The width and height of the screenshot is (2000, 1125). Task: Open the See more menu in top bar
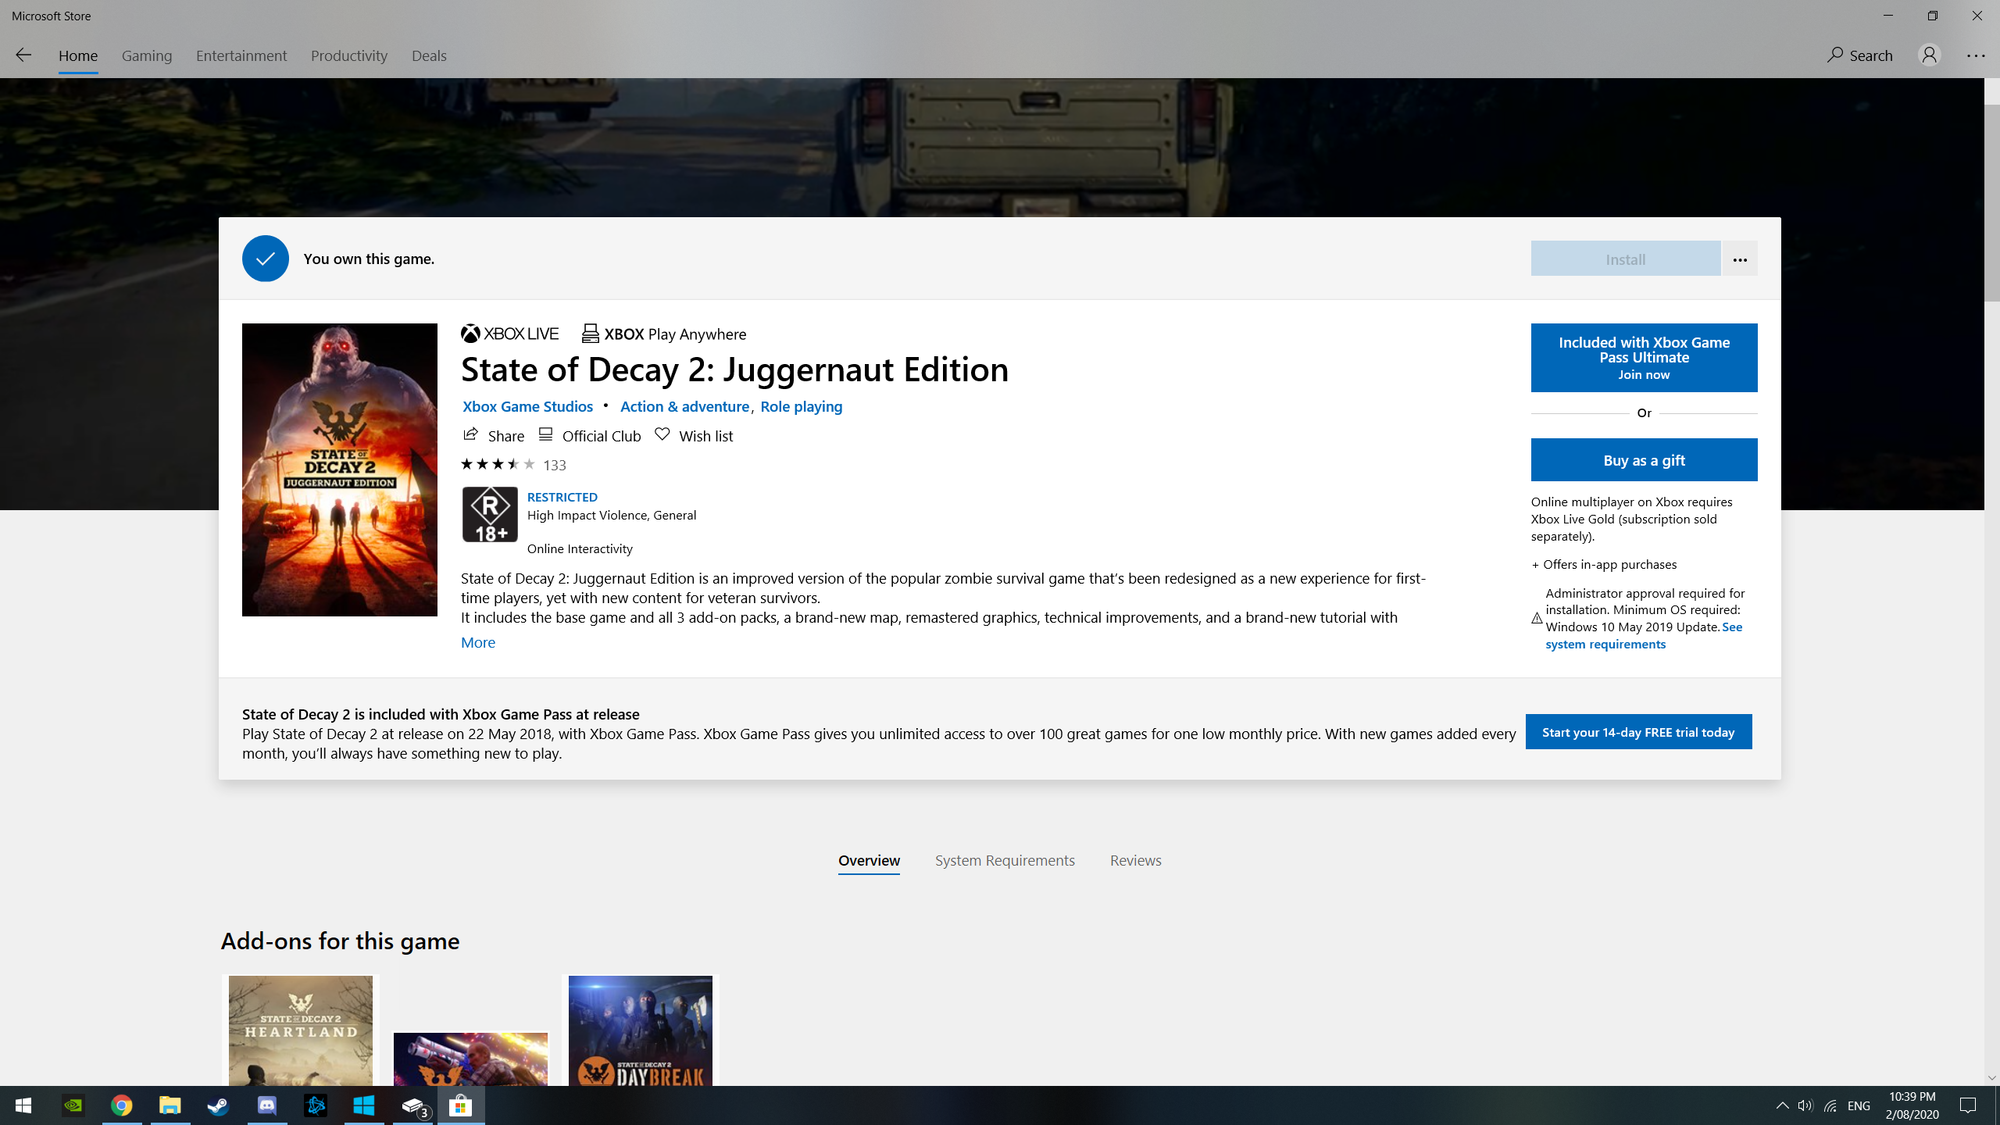pos(1976,55)
